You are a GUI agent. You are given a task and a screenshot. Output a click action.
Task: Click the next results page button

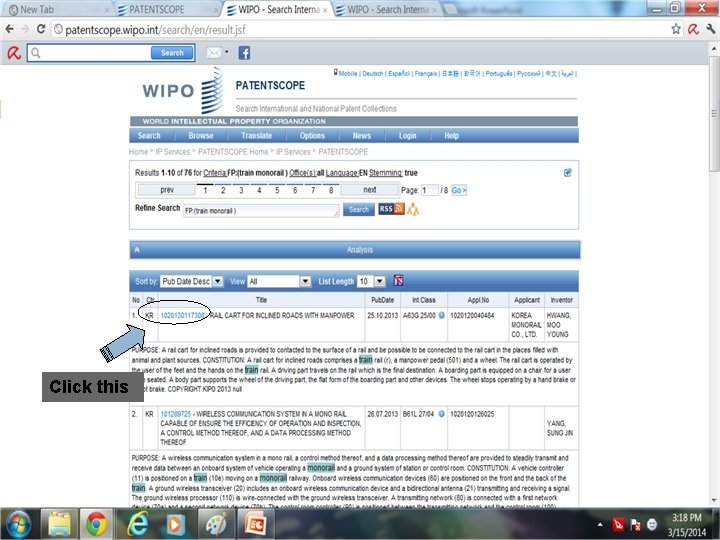(370, 190)
